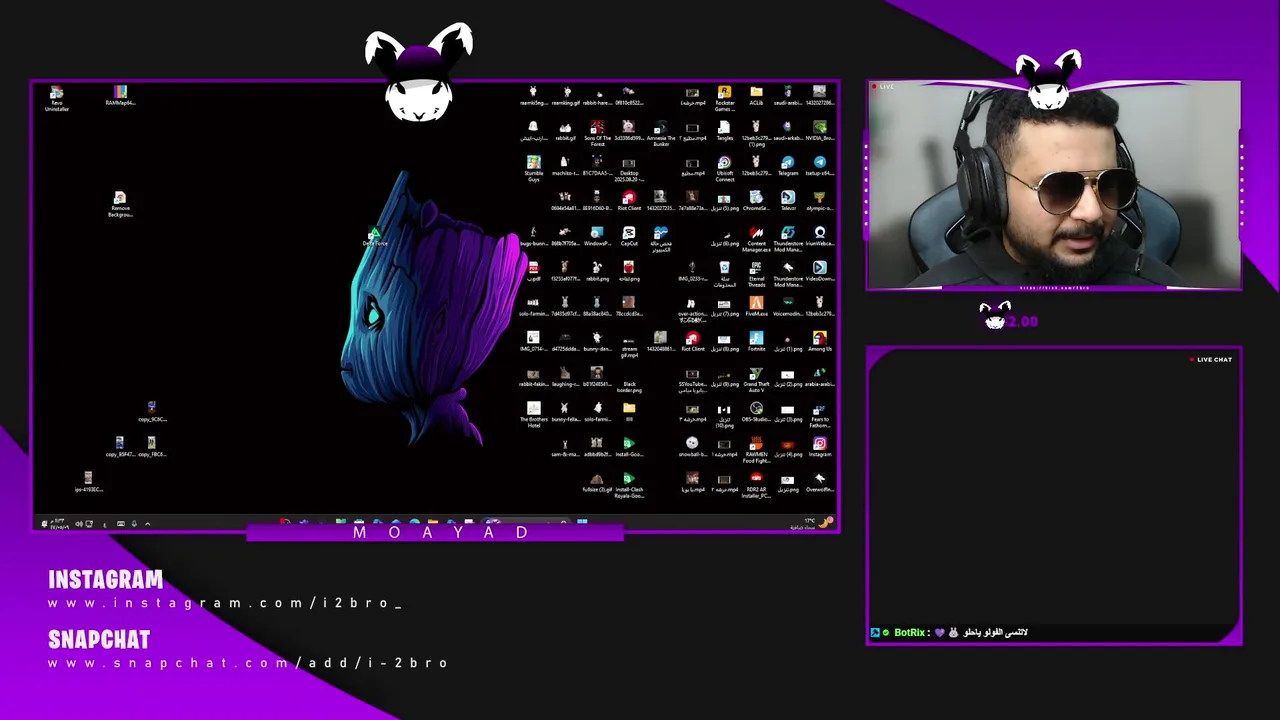Click the Snapchat URL text
1280x720 pixels.
[x=248, y=663]
